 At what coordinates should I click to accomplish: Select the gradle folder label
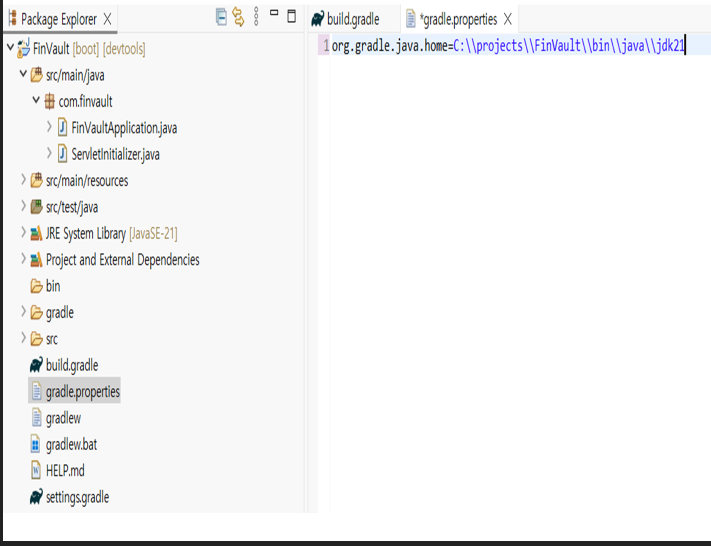pos(60,312)
